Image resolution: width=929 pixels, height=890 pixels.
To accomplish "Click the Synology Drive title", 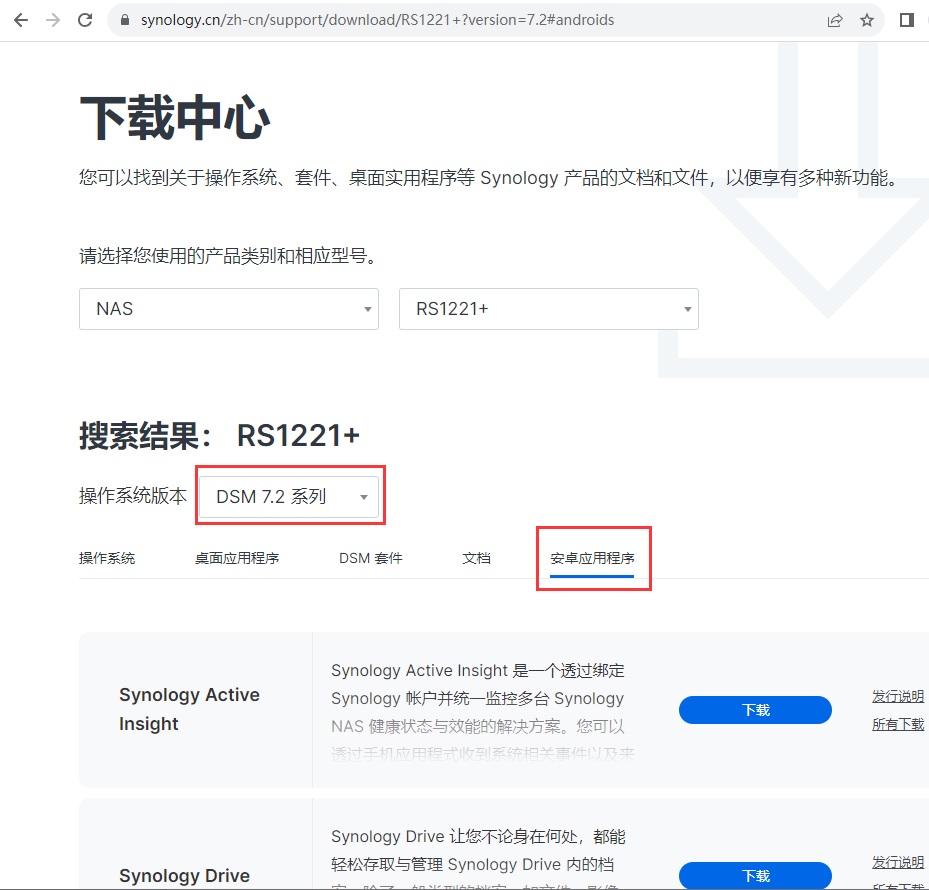I will point(184,876).
